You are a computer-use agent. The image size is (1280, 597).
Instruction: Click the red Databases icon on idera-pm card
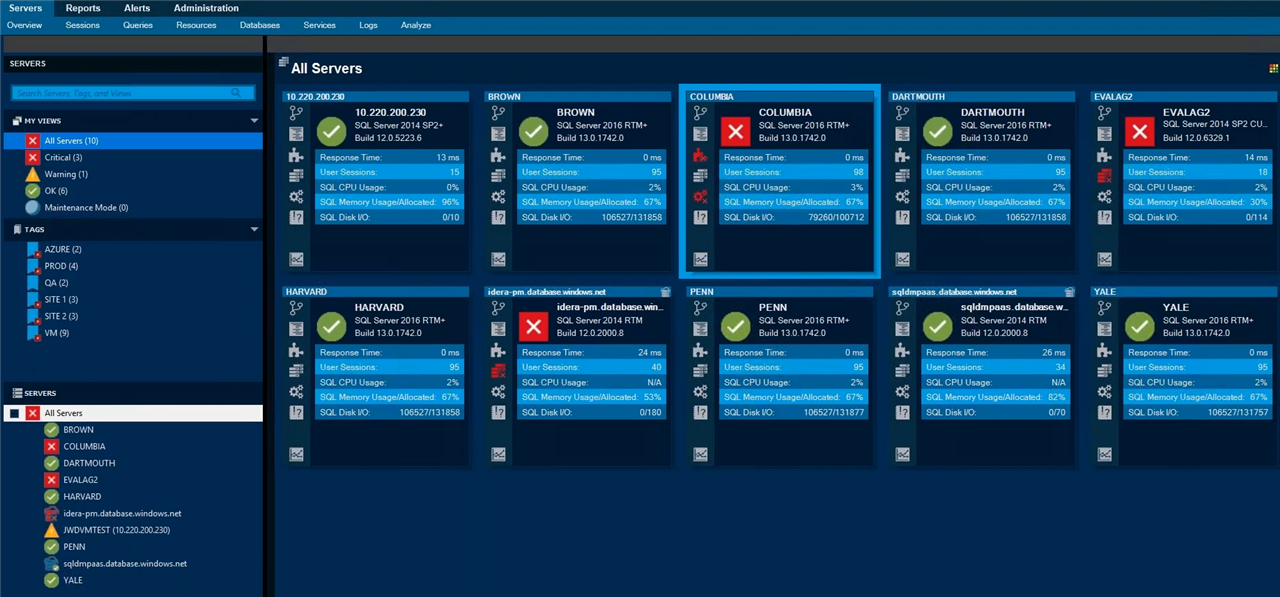(x=497, y=371)
